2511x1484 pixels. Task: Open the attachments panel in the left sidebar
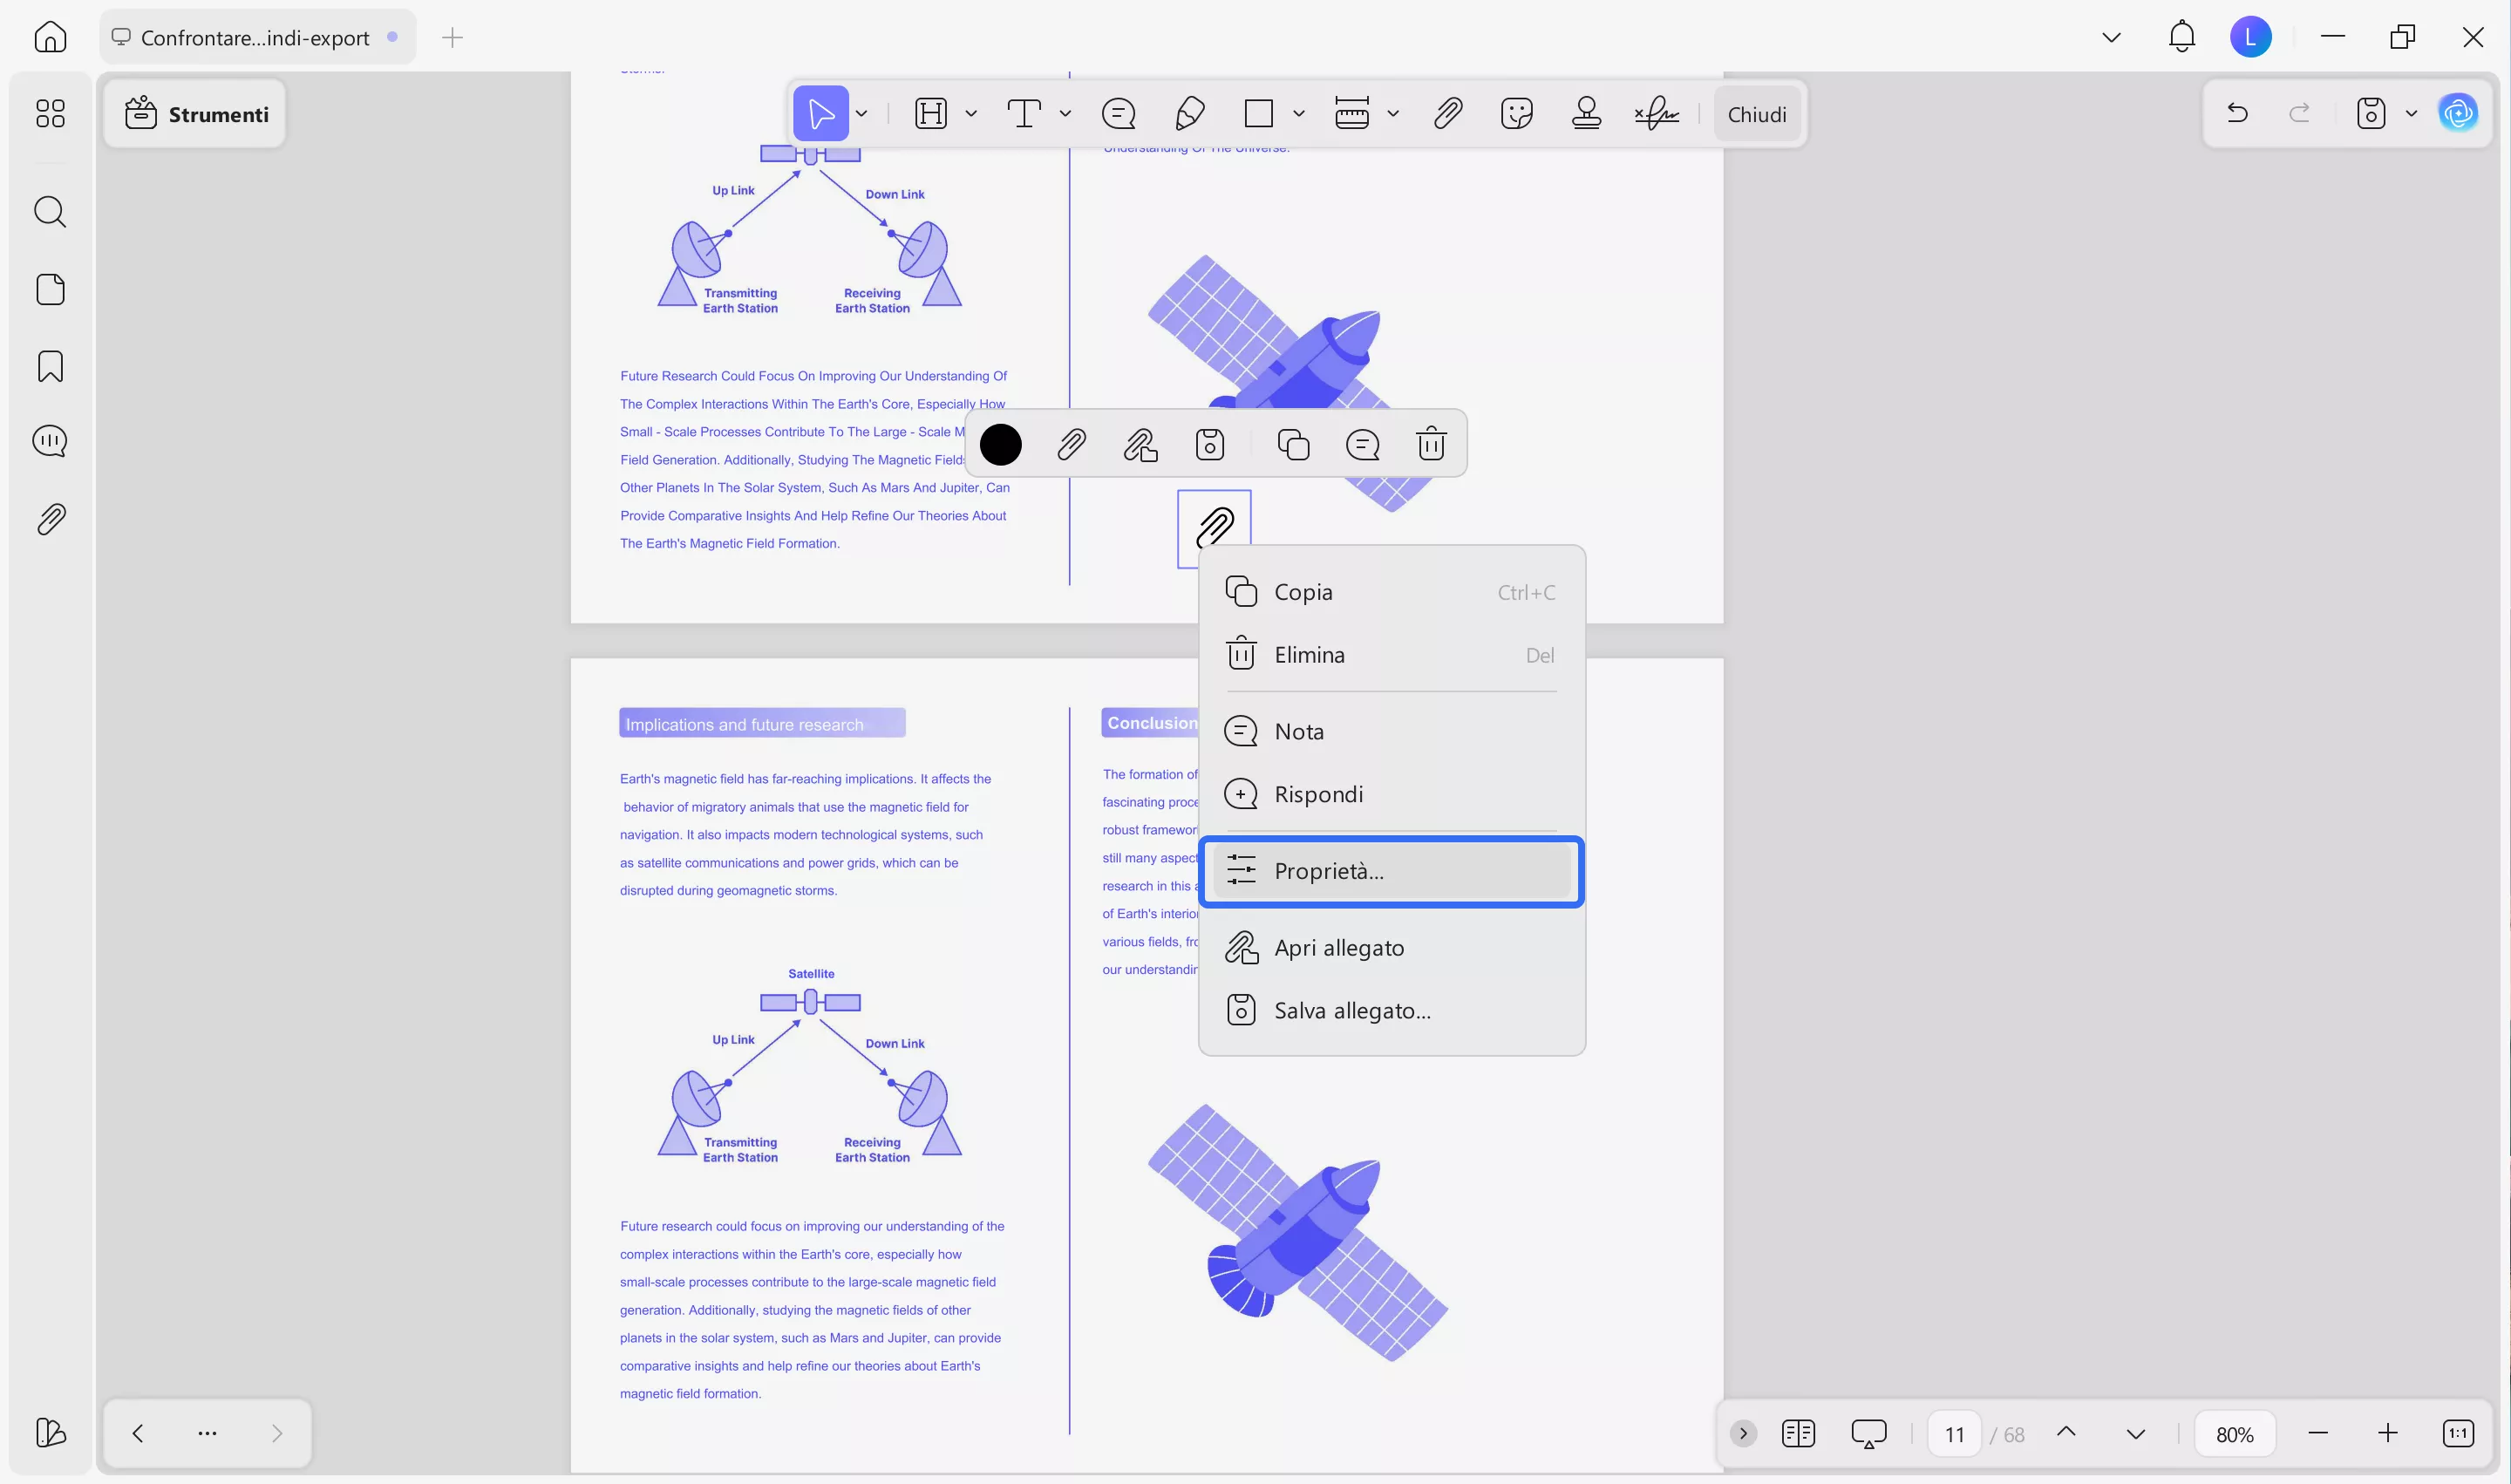tap(50, 519)
